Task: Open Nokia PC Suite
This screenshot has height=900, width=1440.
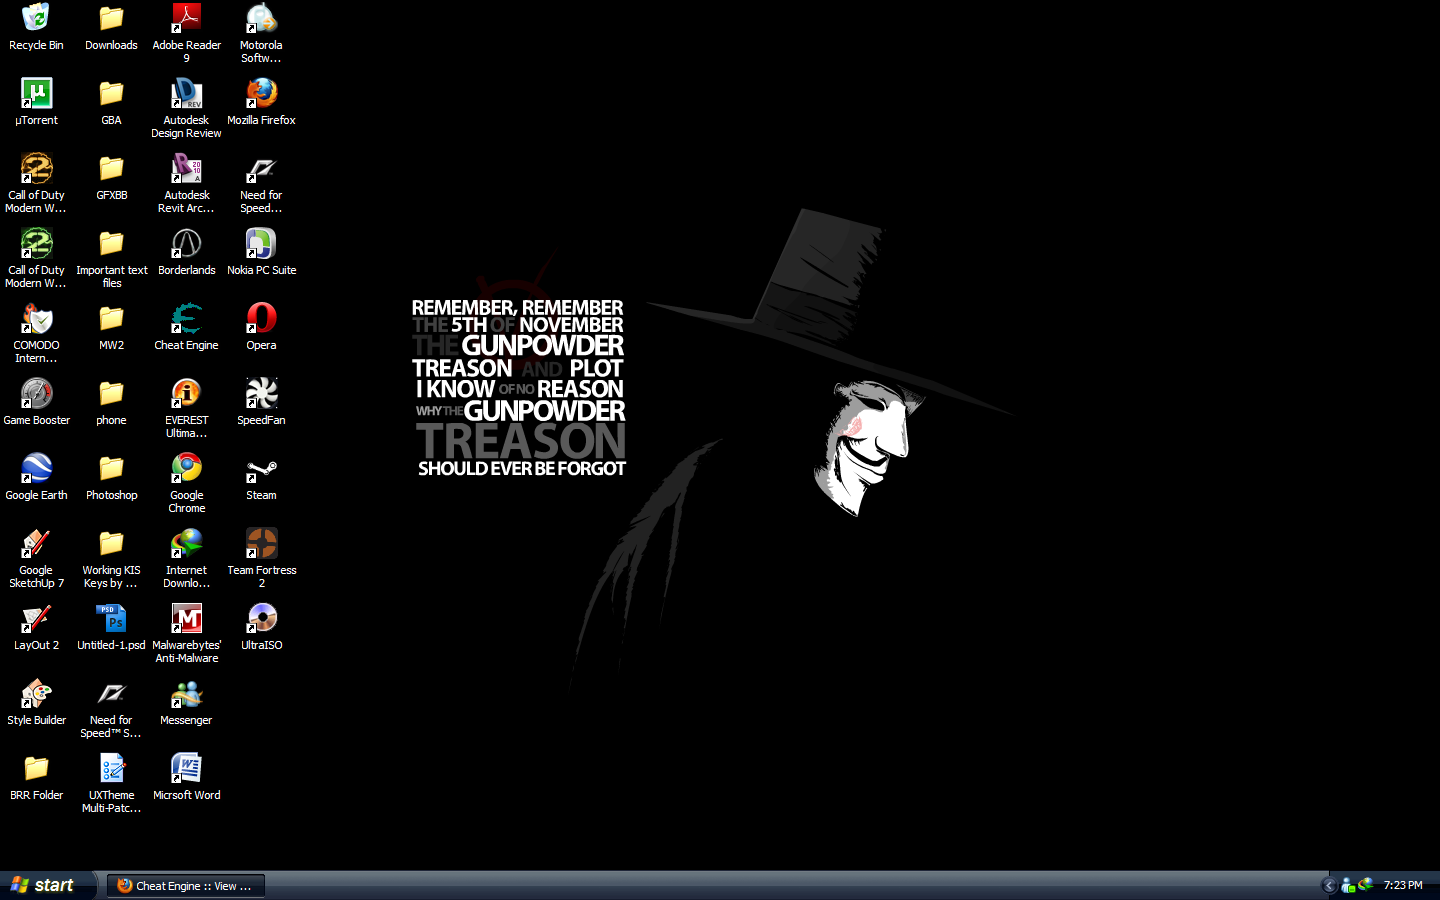Action: 261,252
